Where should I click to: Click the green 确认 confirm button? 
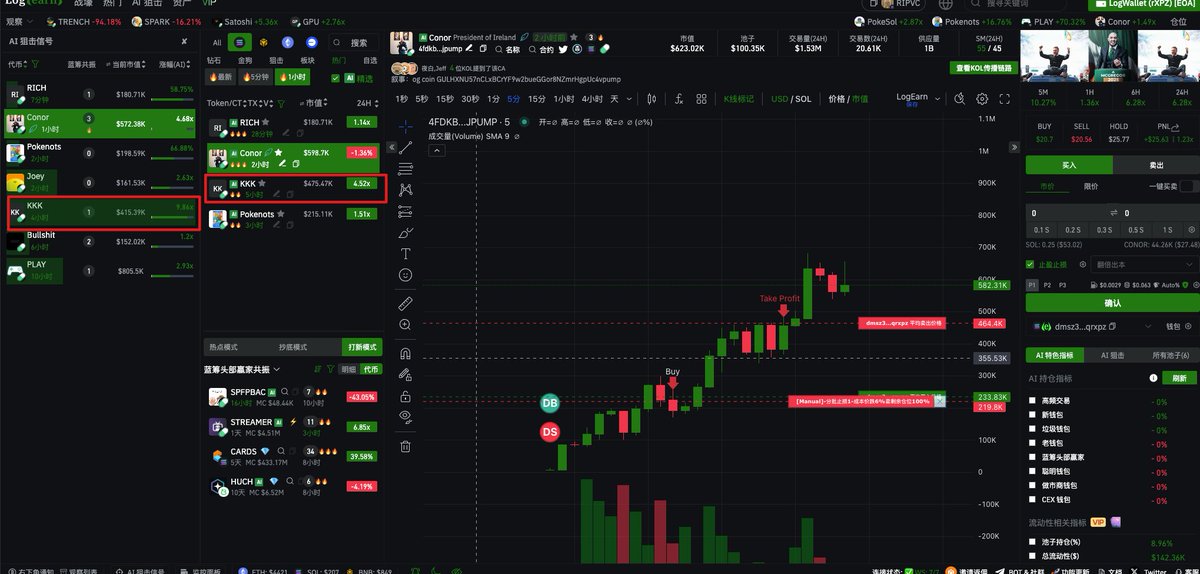[x=1112, y=303]
